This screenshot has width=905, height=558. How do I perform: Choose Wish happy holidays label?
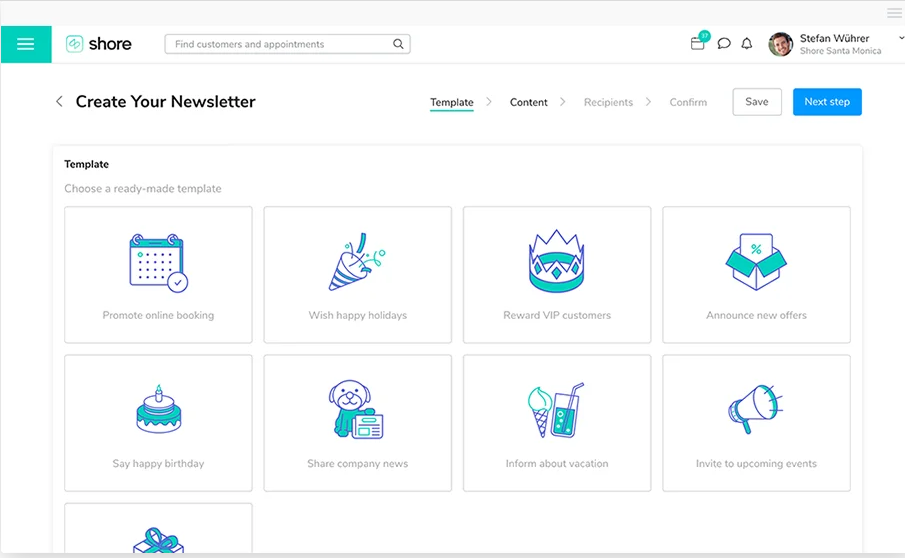click(x=358, y=315)
